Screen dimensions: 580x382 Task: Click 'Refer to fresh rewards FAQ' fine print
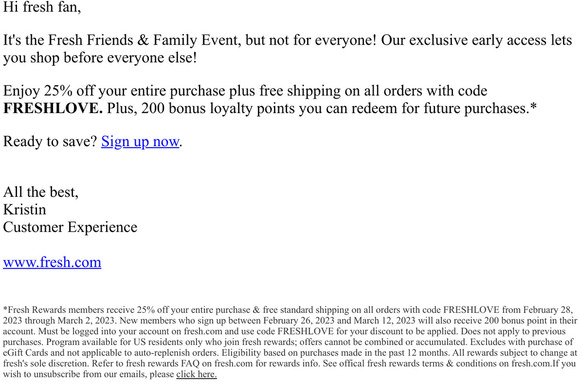[x=146, y=363]
